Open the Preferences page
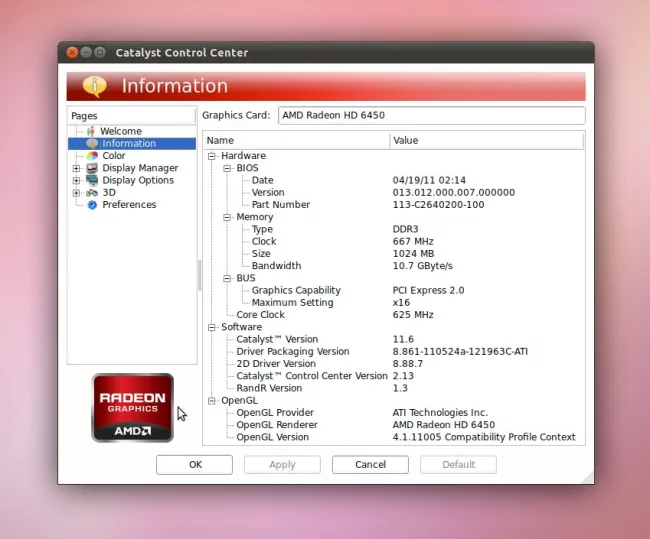 click(x=129, y=205)
